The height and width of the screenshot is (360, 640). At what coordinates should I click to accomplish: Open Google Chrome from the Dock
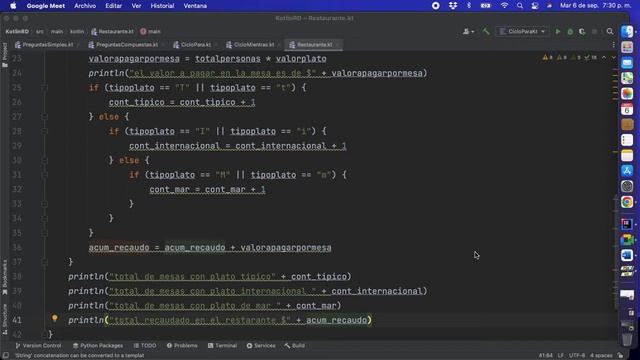(627, 202)
